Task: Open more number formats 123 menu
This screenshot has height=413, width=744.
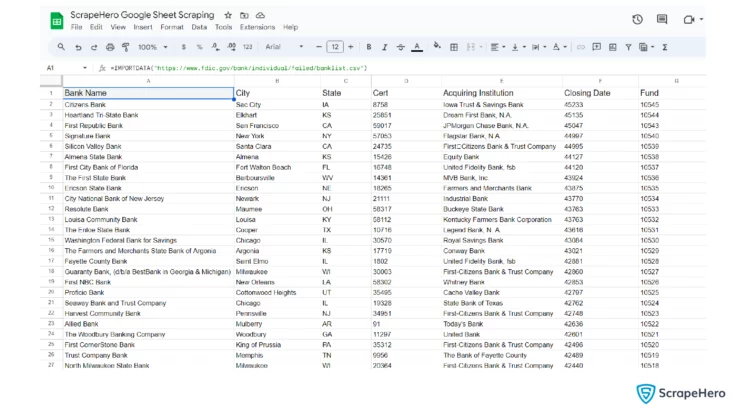Action: (248, 47)
